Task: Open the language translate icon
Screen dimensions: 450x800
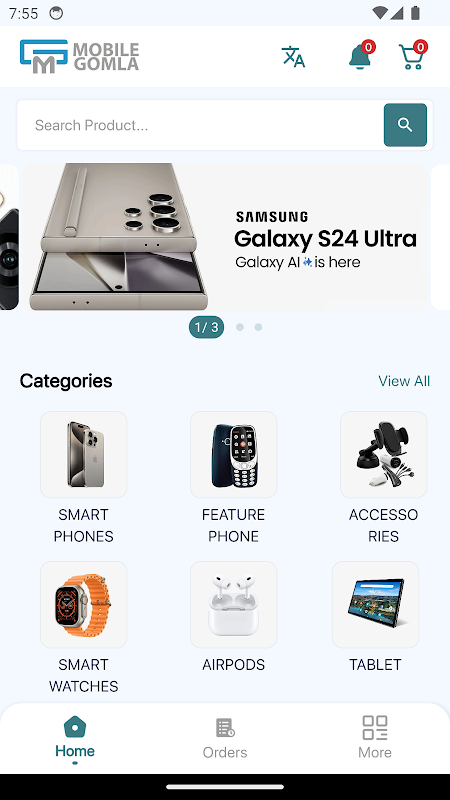Action: point(293,56)
